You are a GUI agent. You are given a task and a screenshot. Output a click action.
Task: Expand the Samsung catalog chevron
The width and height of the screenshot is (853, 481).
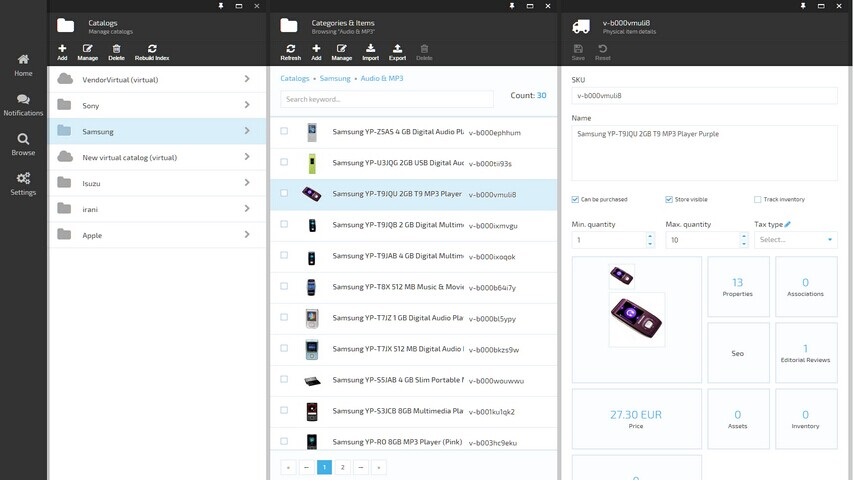pyautogui.click(x=247, y=131)
